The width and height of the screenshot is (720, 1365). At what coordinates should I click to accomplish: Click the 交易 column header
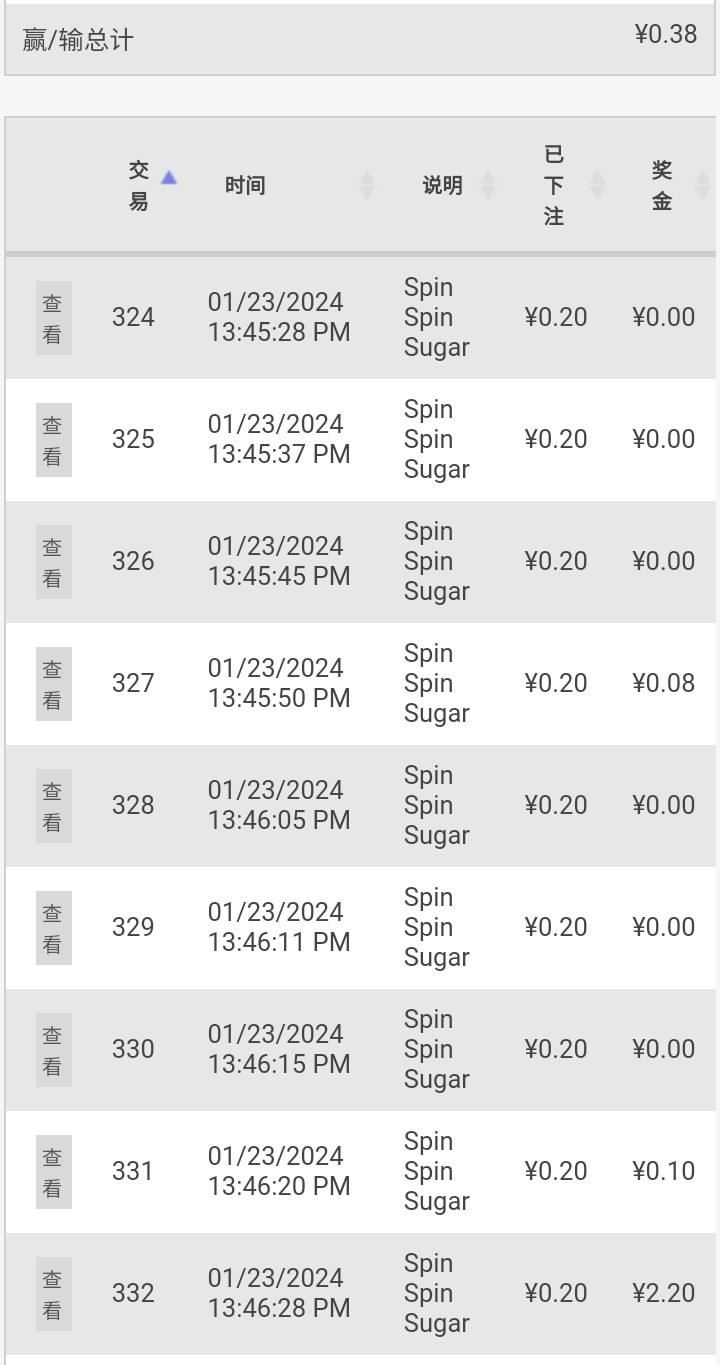[x=138, y=185]
